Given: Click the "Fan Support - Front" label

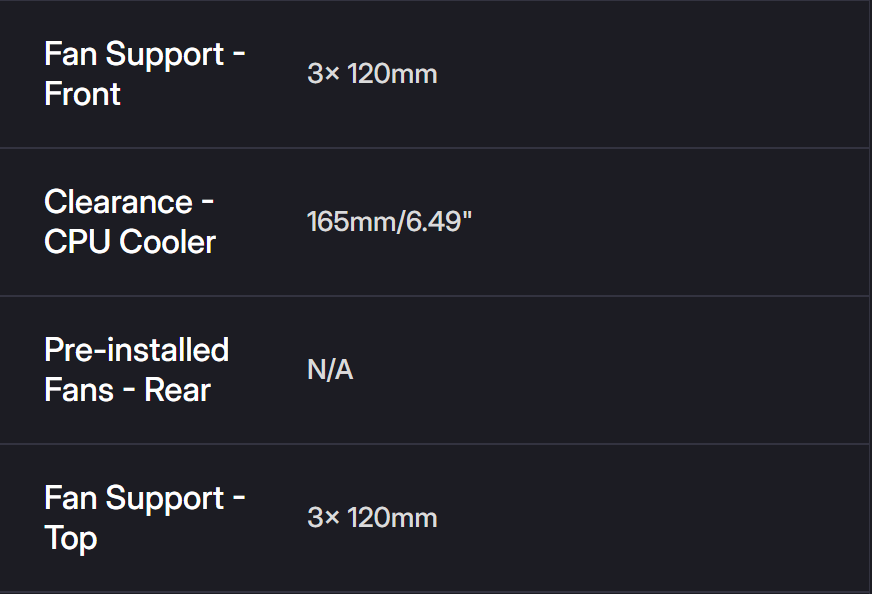Looking at the screenshot, I should coord(145,74).
